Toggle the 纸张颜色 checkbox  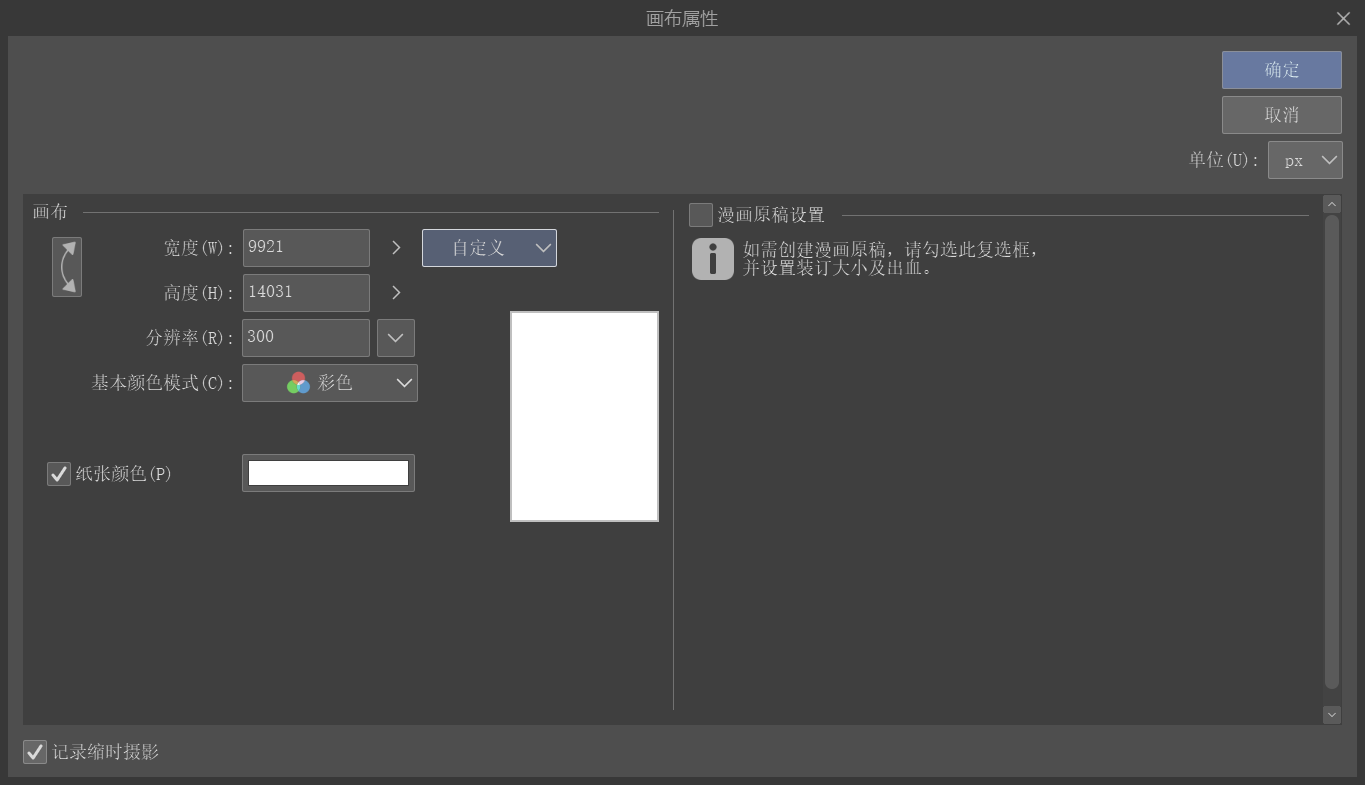(x=59, y=474)
